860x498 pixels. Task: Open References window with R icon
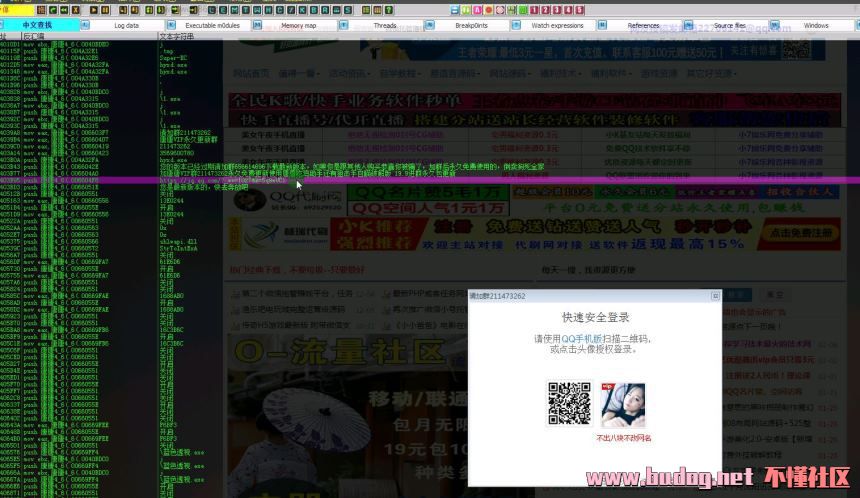[325, 10]
